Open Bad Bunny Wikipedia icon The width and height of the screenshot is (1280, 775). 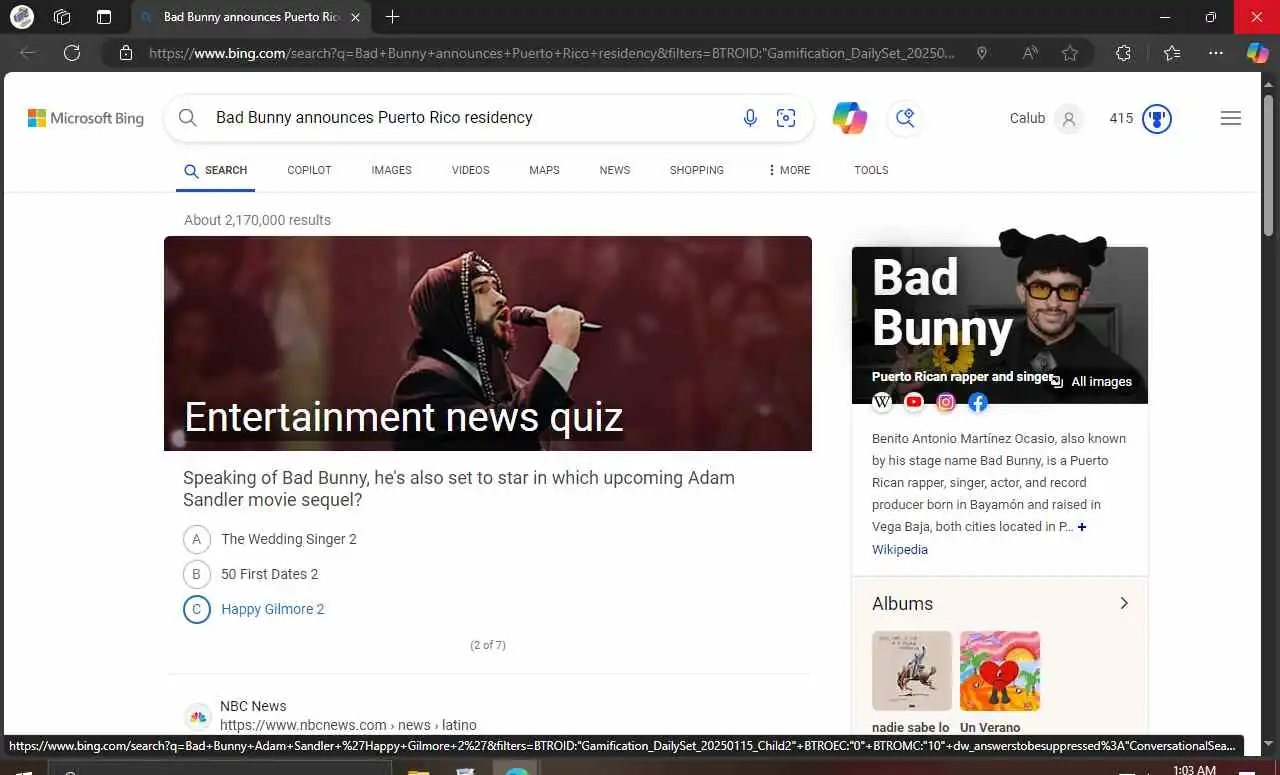point(882,402)
